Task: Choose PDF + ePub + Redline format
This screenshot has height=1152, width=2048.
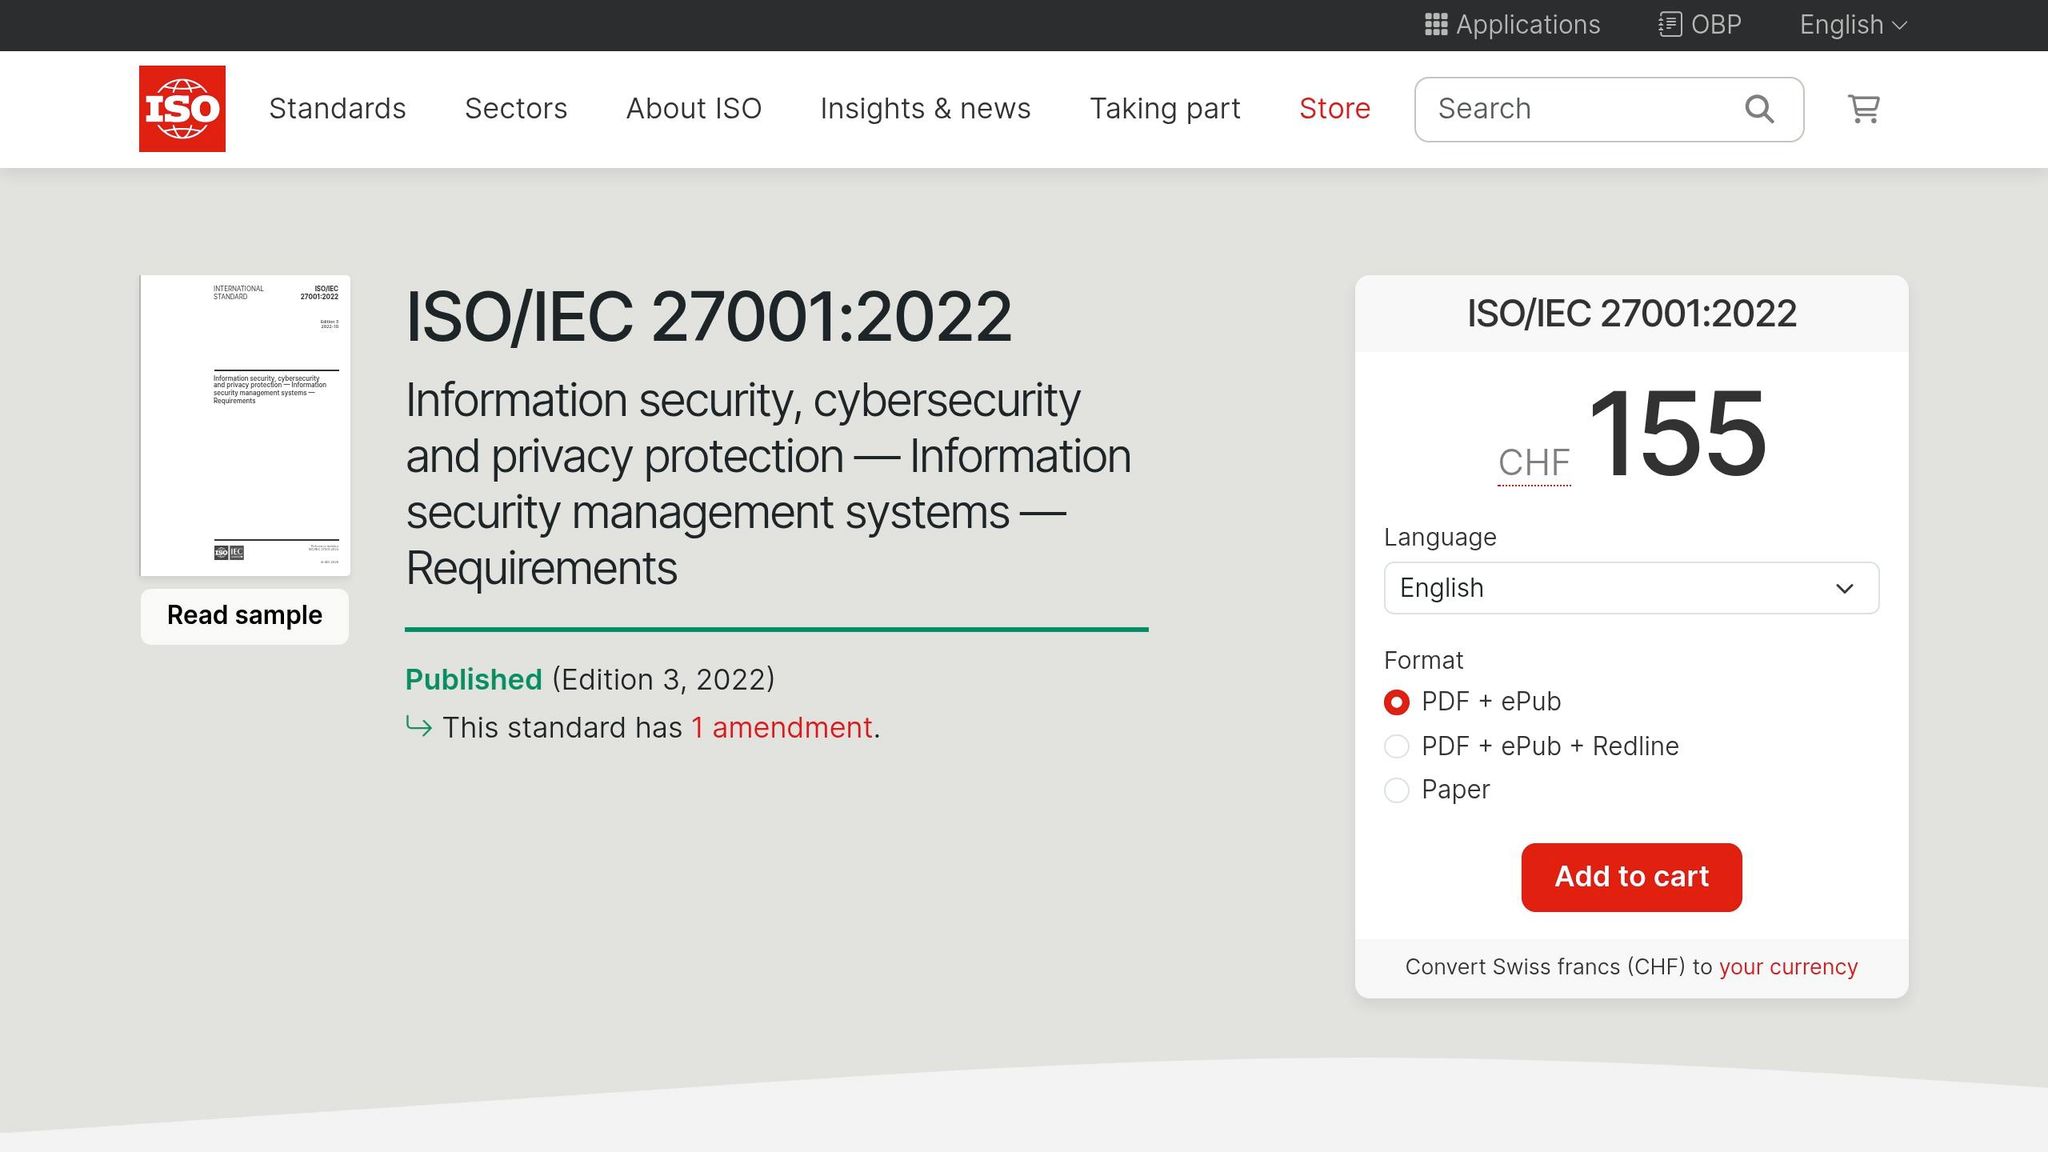Action: point(1396,746)
